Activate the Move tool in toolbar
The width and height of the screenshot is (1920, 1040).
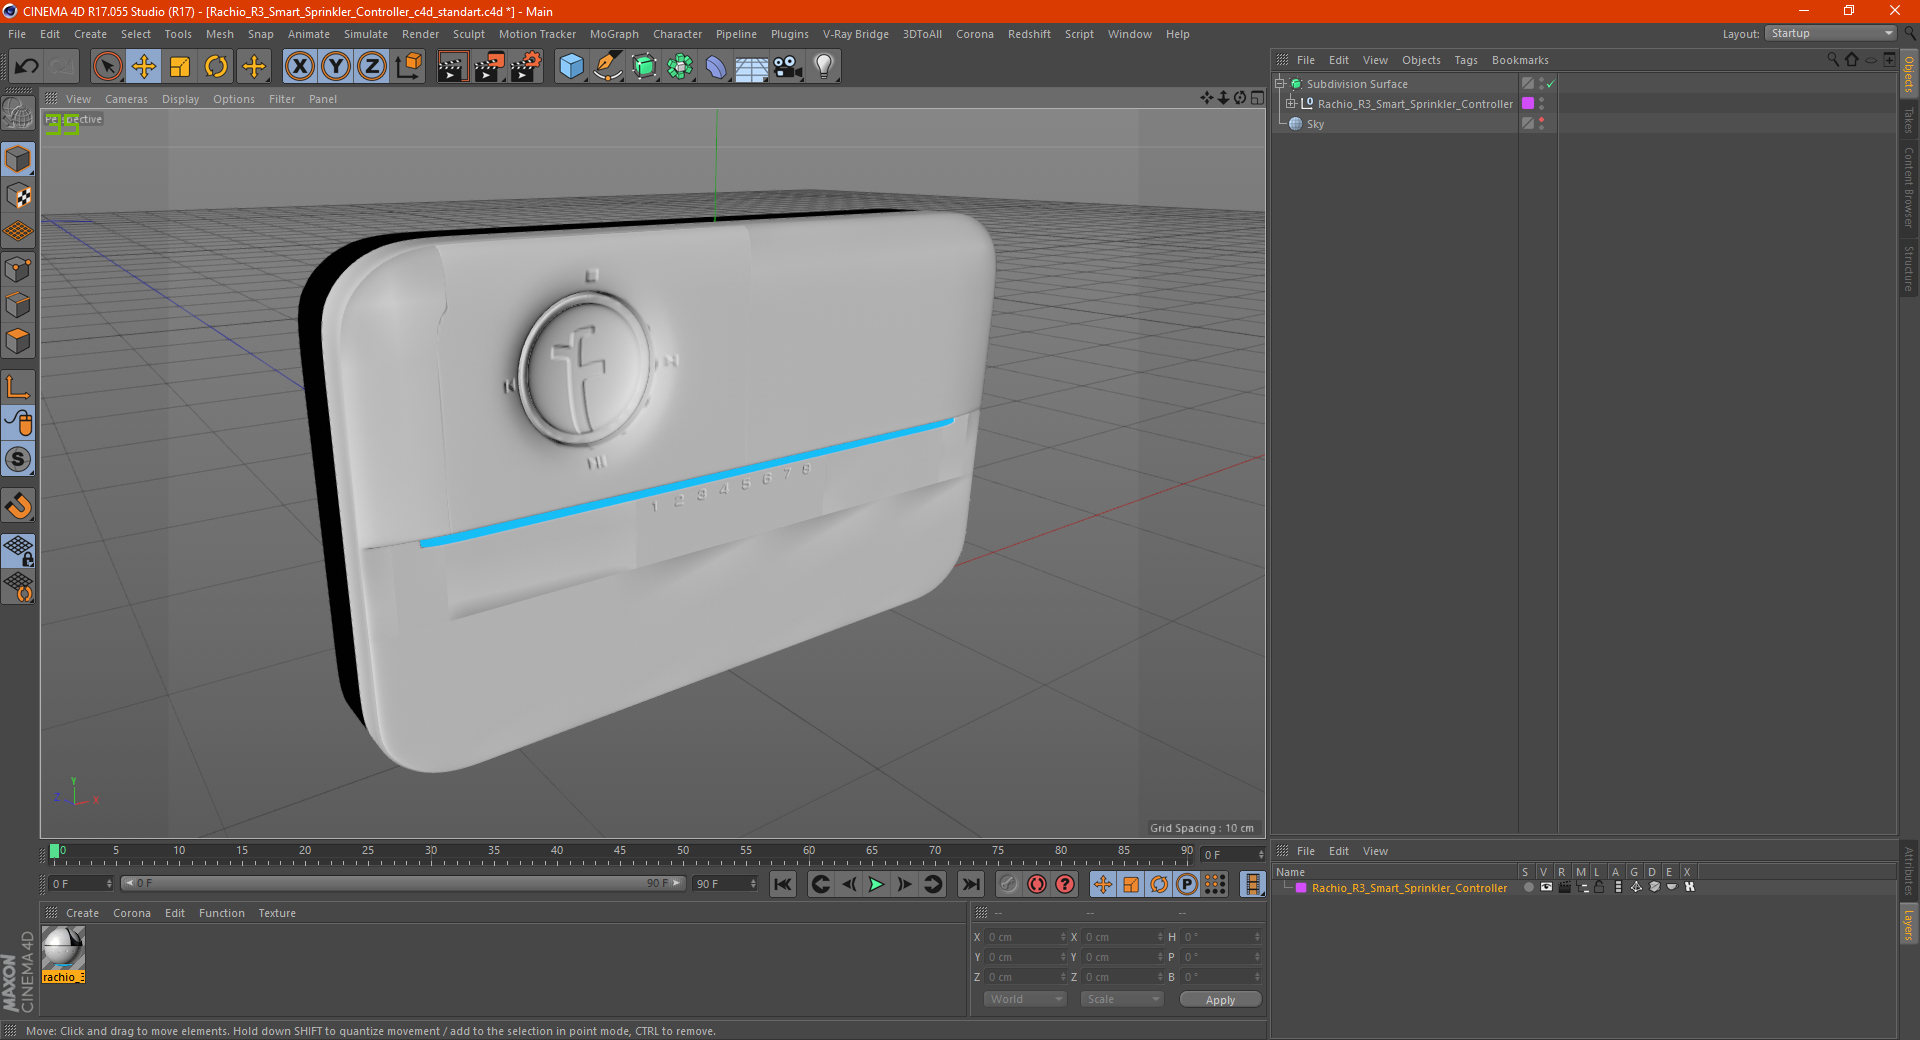[144, 67]
